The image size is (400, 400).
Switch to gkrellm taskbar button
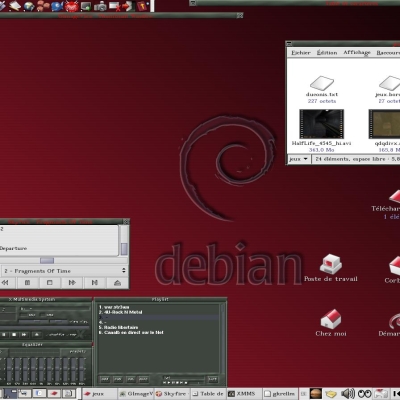[281, 394]
